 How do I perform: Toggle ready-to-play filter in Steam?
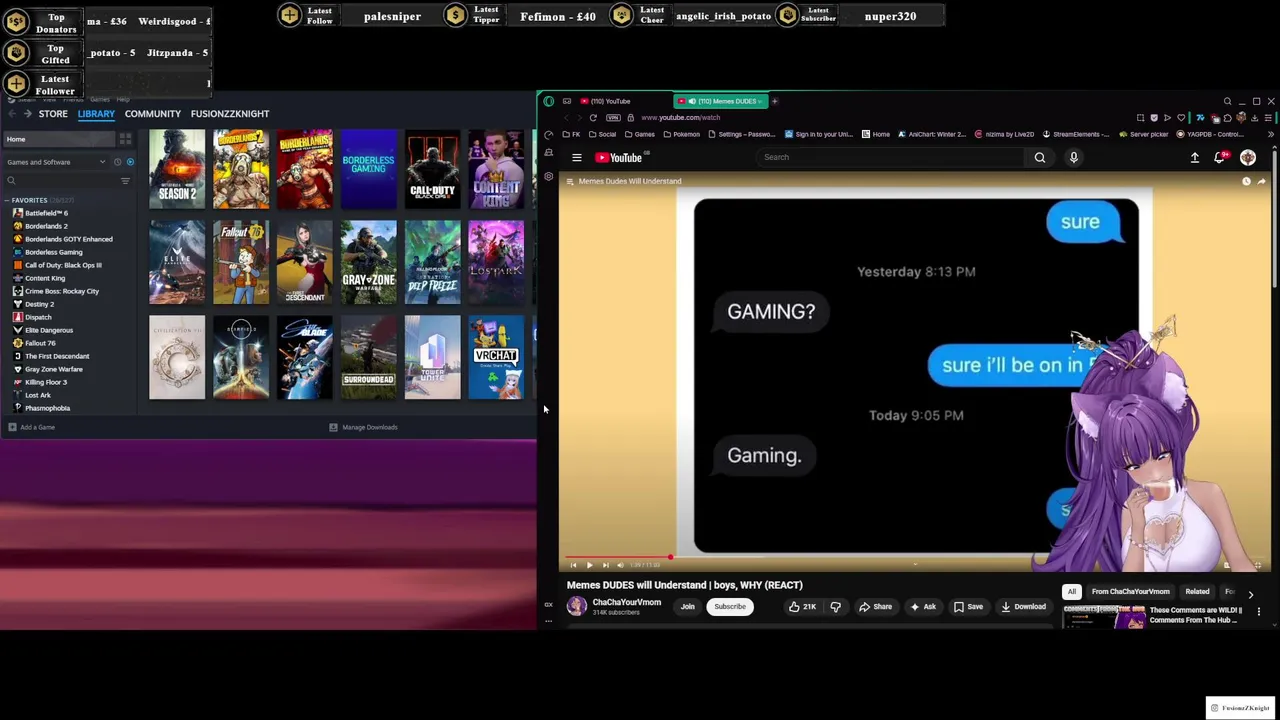click(x=129, y=162)
